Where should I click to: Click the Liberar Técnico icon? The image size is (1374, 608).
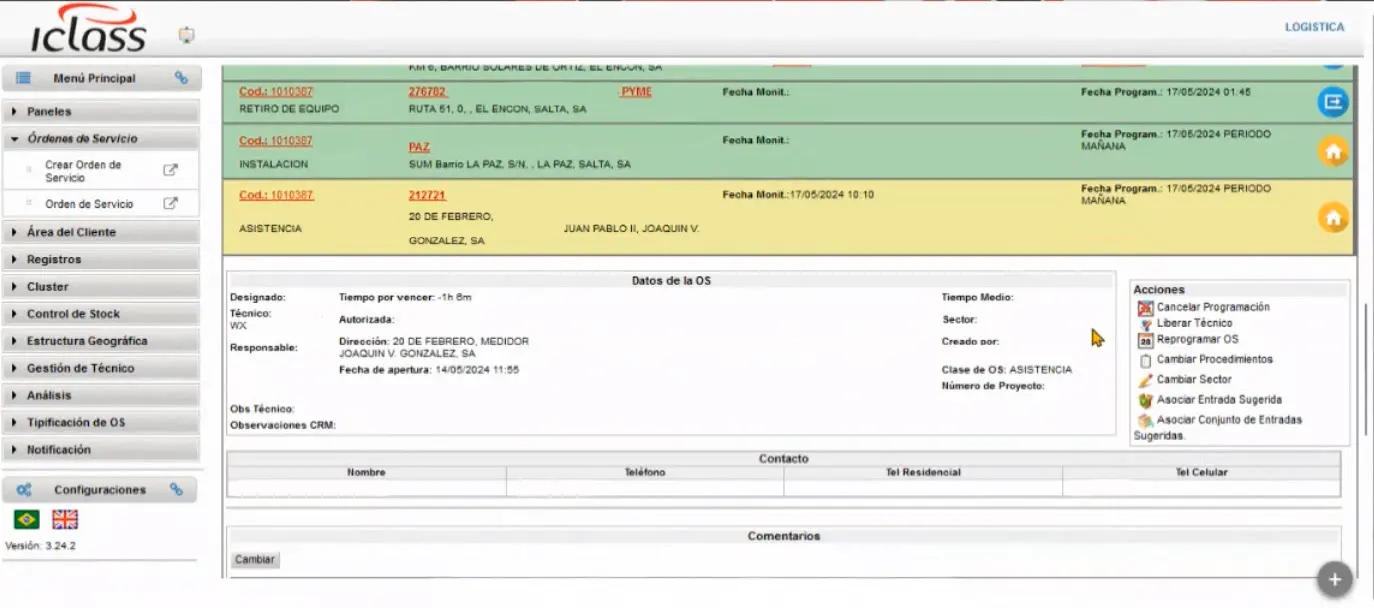click(x=1146, y=324)
